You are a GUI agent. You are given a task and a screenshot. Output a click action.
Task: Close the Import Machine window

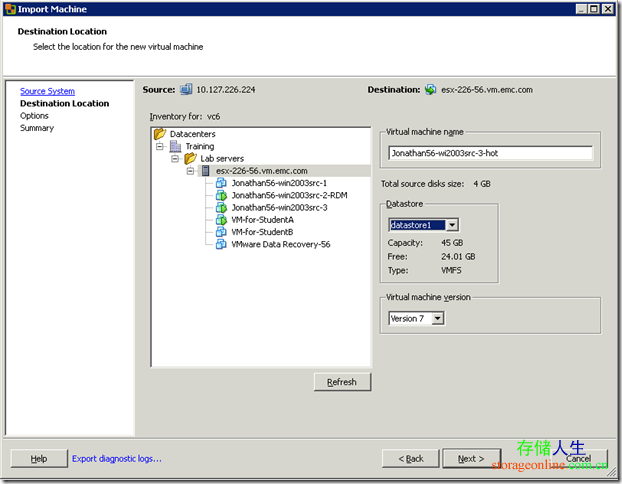(x=608, y=9)
